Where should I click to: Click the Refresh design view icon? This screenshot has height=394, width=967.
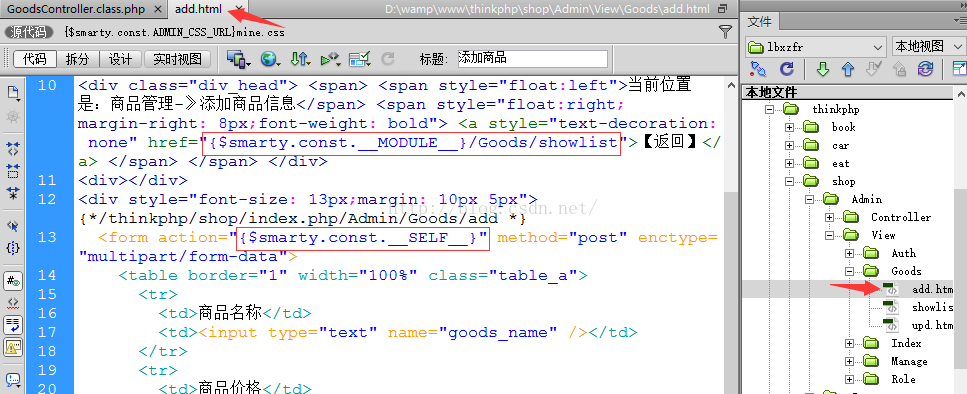click(388, 59)
